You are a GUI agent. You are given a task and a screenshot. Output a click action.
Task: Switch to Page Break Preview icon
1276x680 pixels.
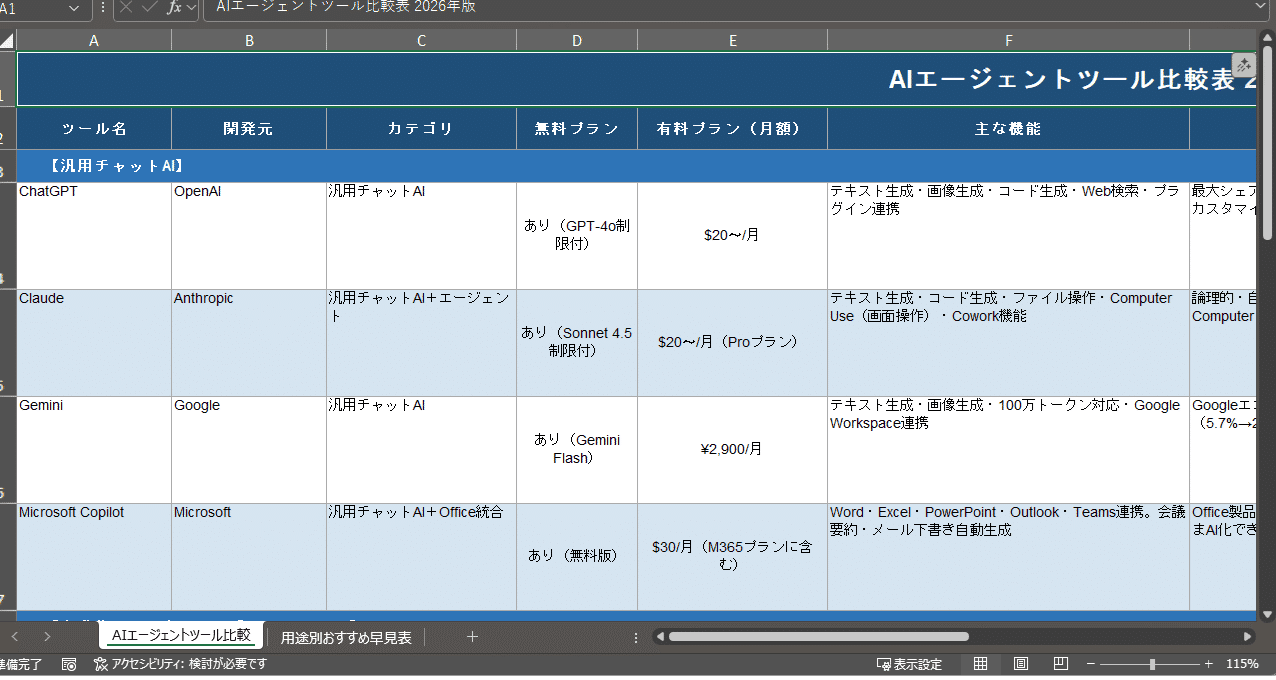1060,664
